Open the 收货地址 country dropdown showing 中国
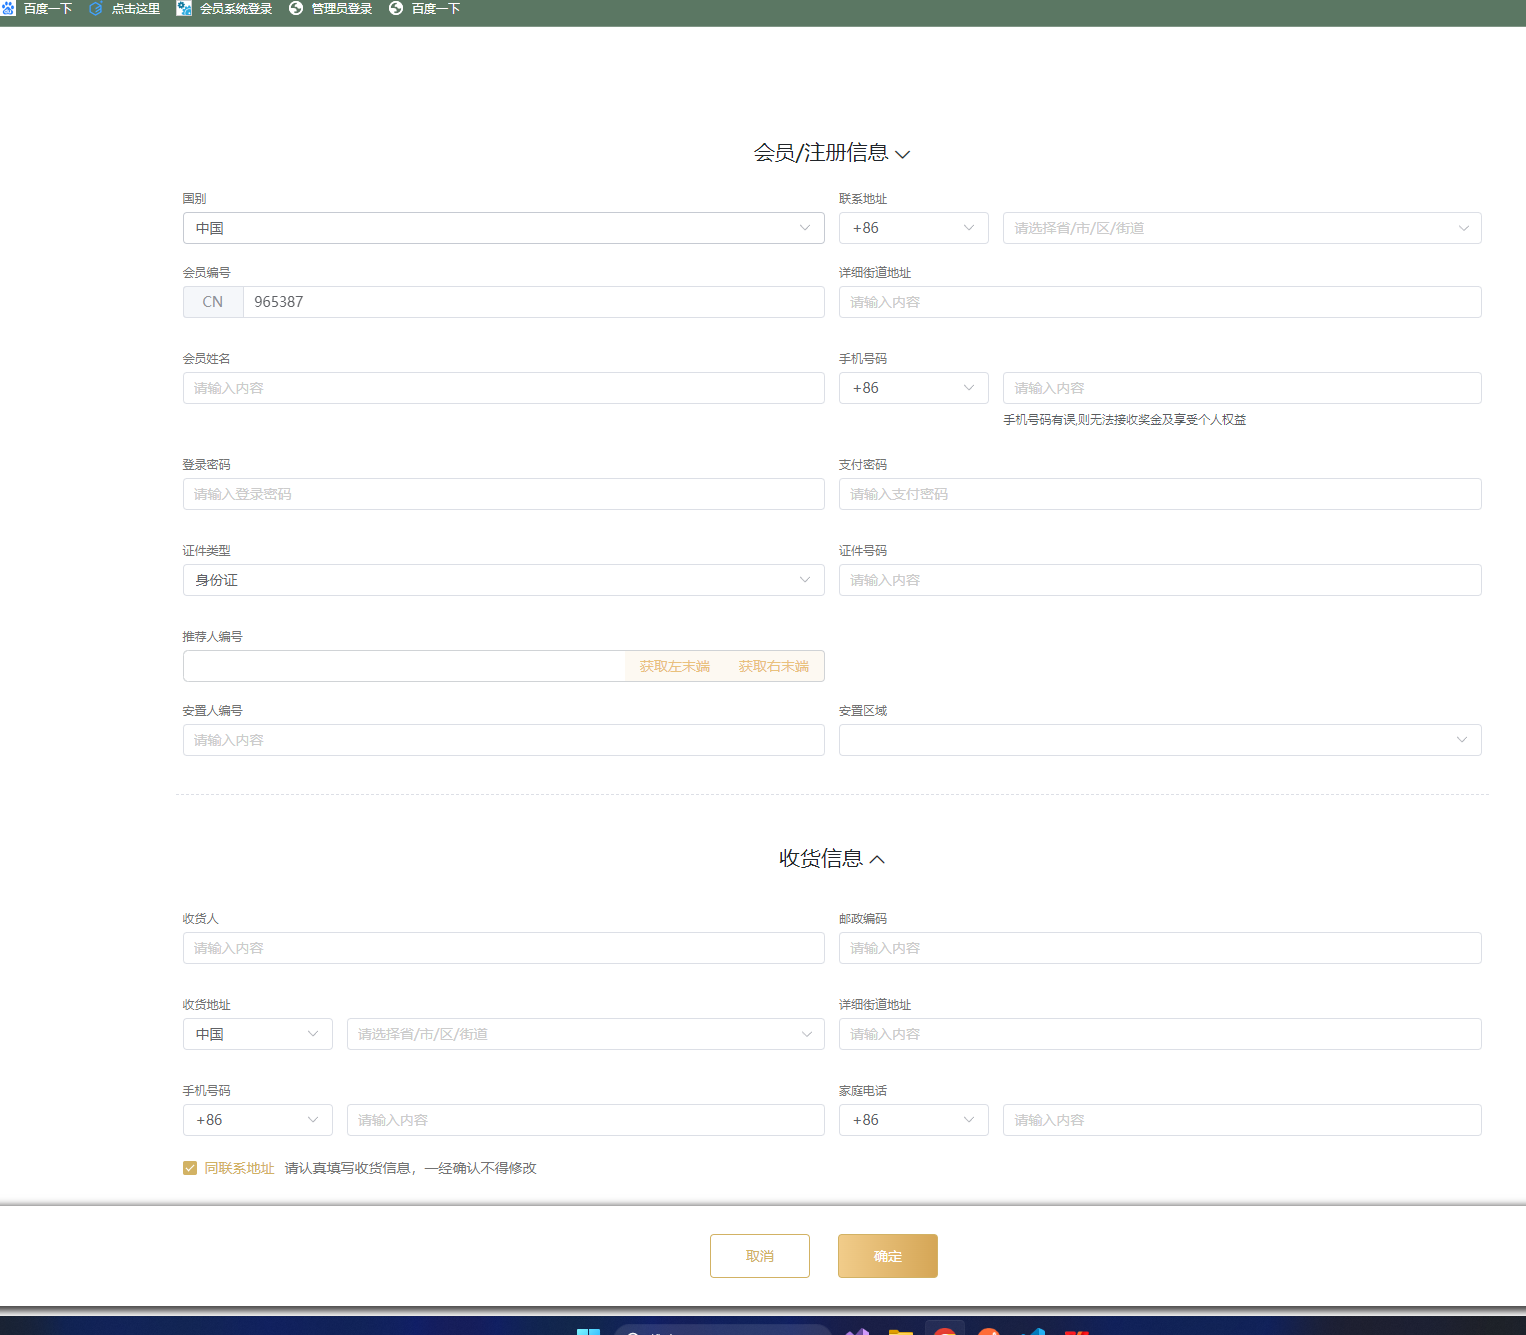1526x1335 pixels. click(x=257, y=1034)
